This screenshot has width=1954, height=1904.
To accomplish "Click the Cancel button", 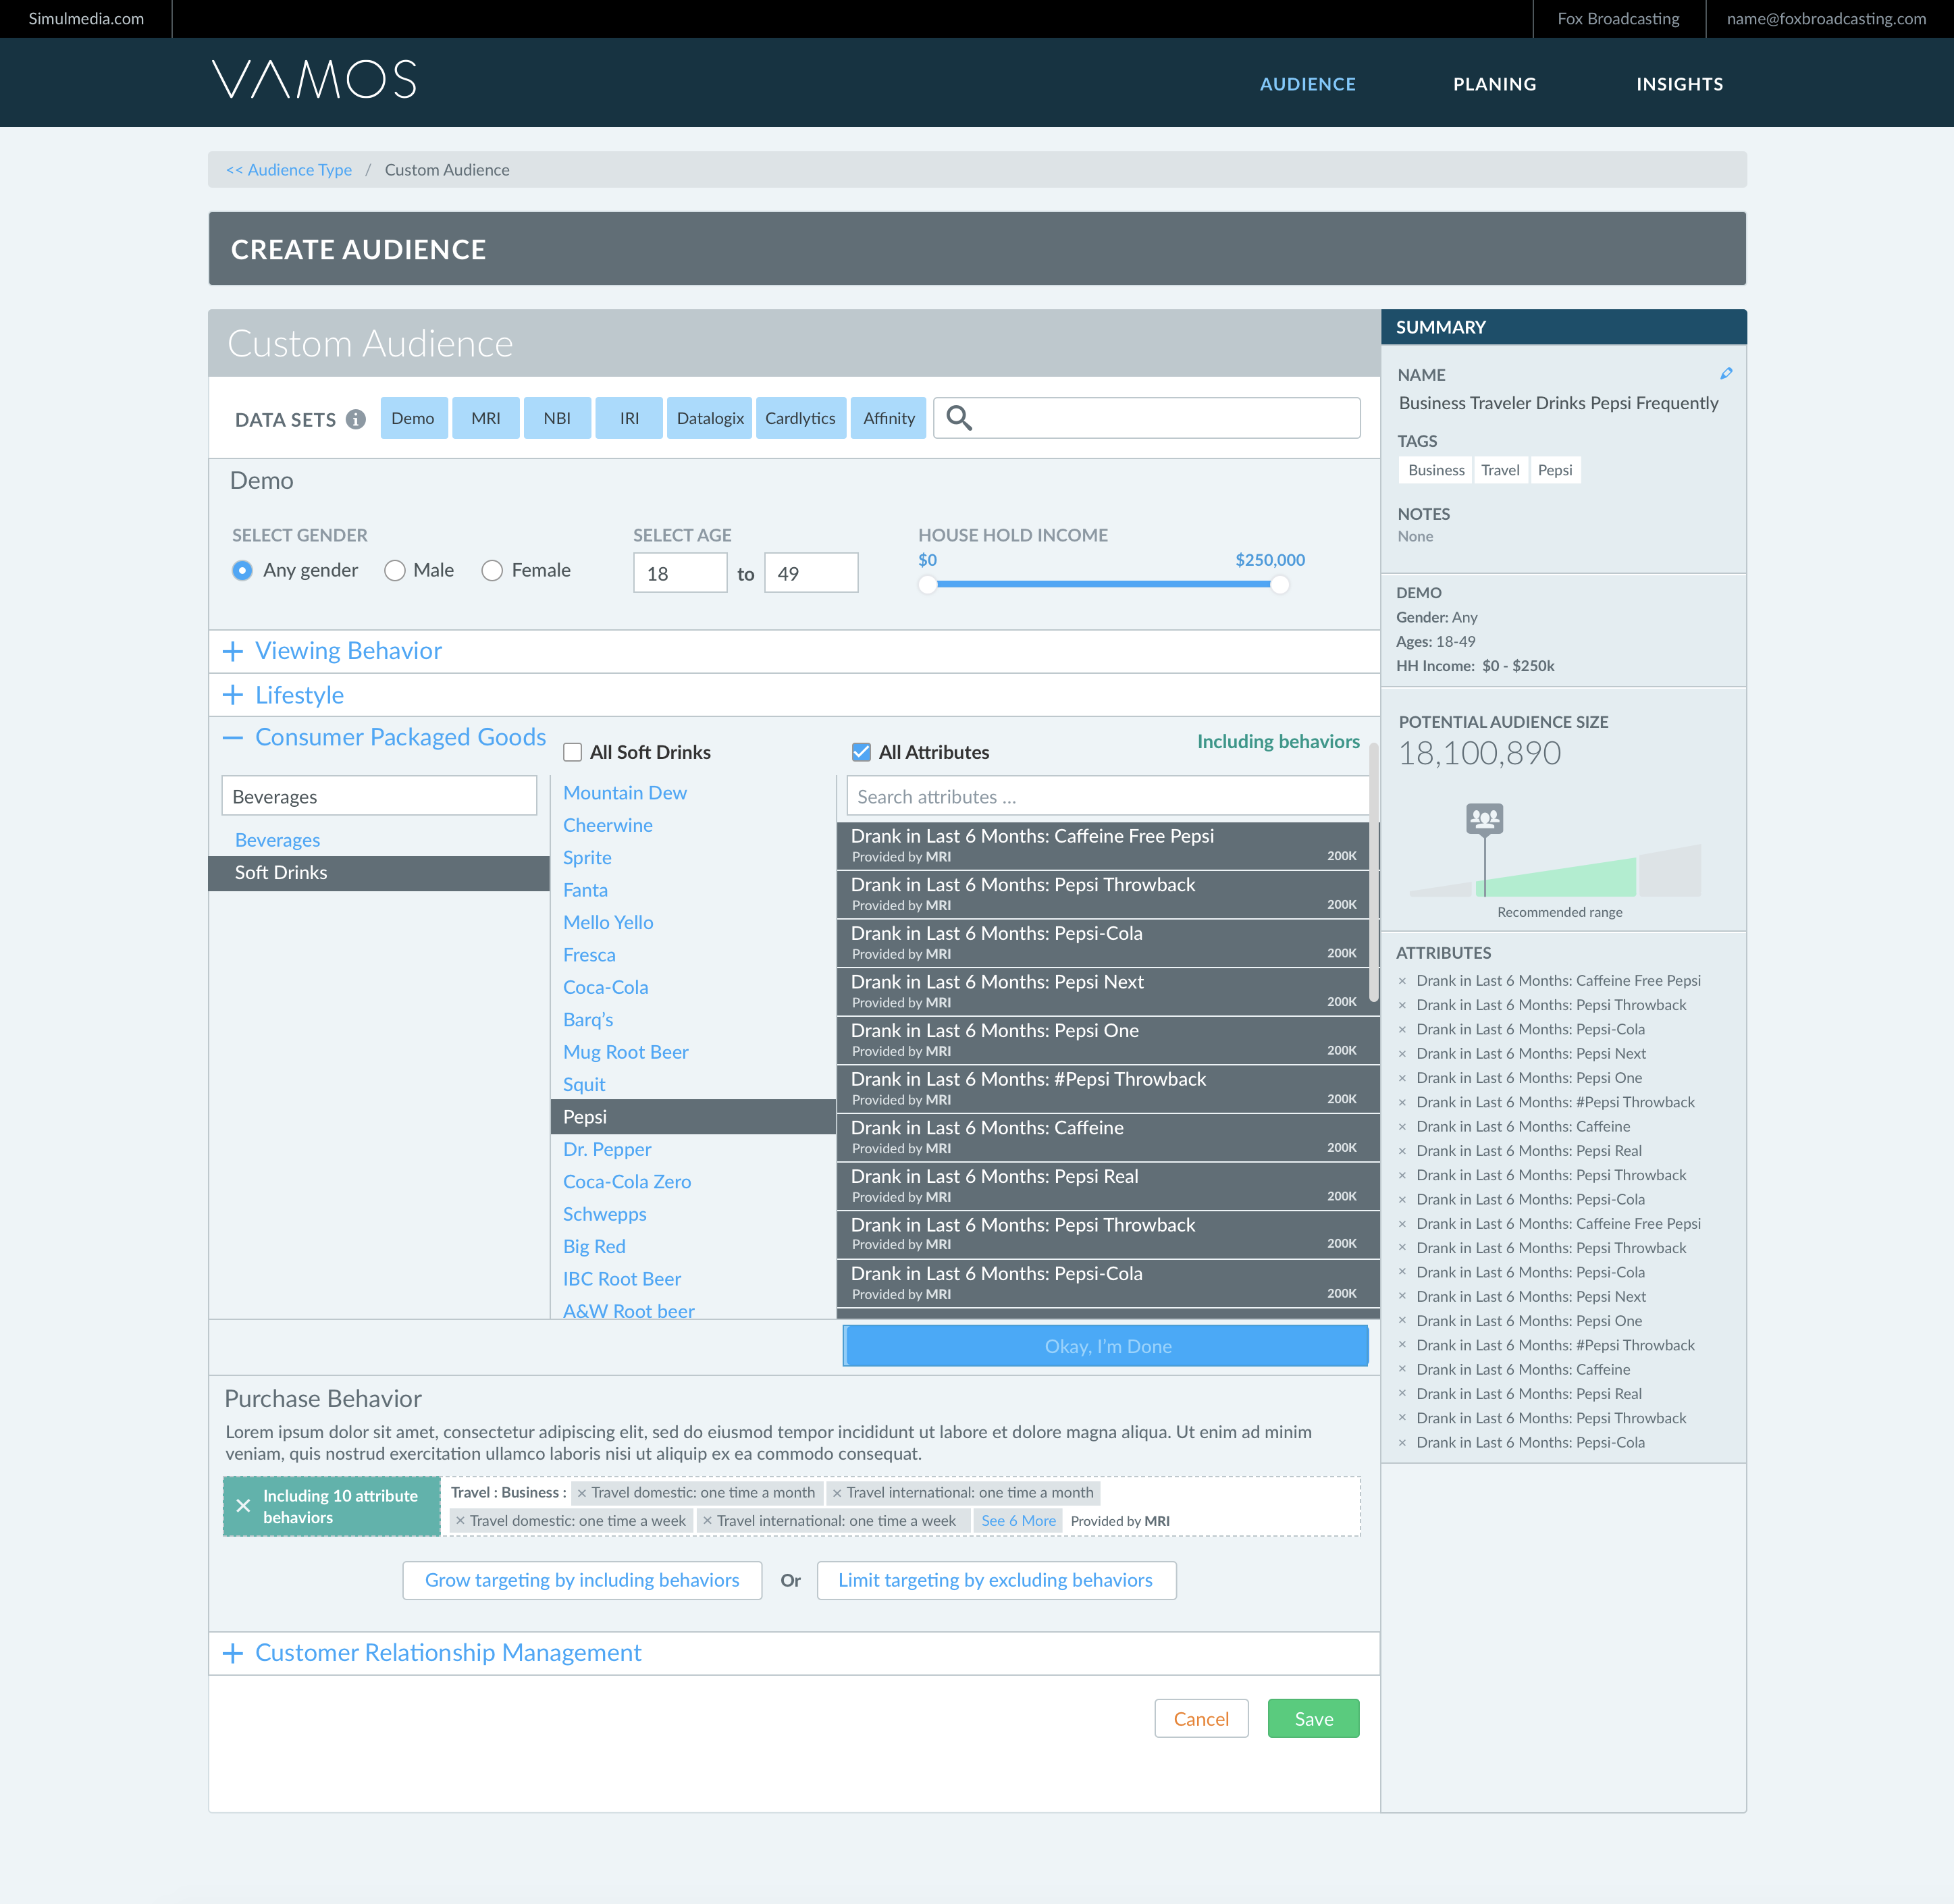I will pos(1201,1718).
